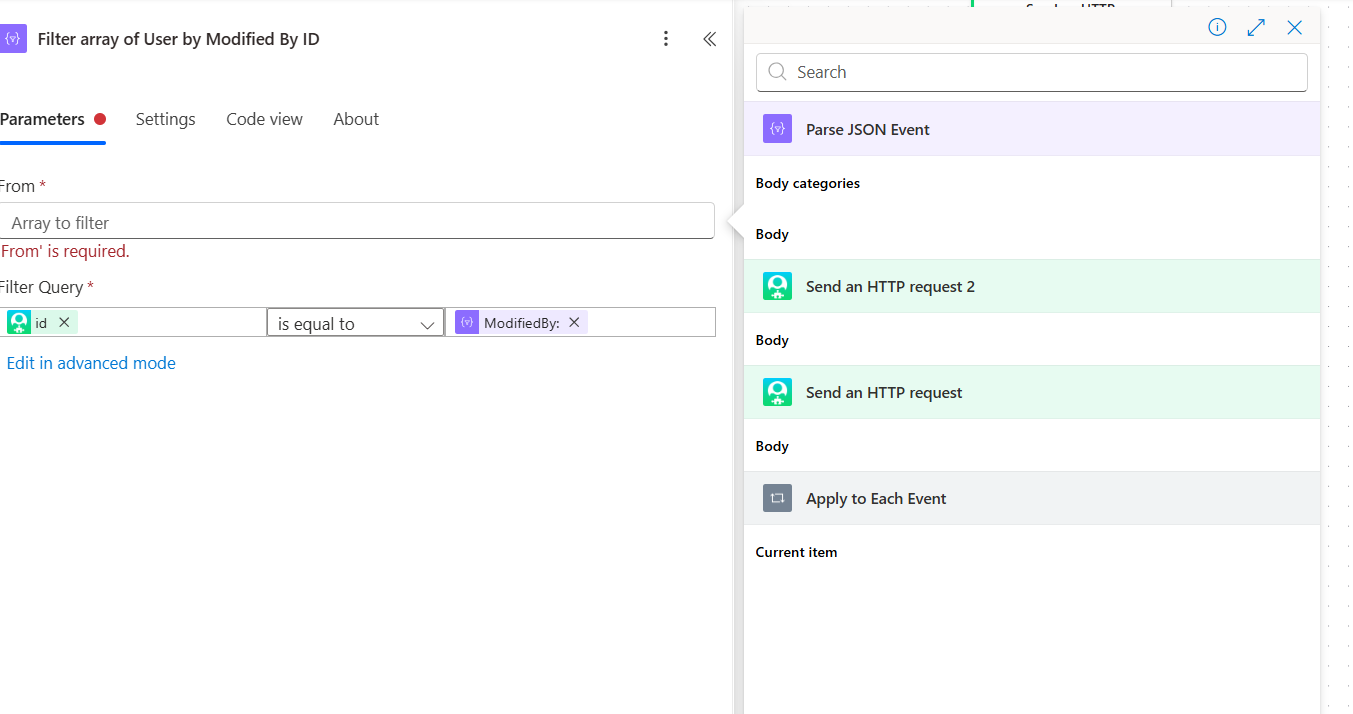This screenshot has width=1353, height=714.
Task: Click the Send an HTTP request connector icon
Action: coord(777,392)
